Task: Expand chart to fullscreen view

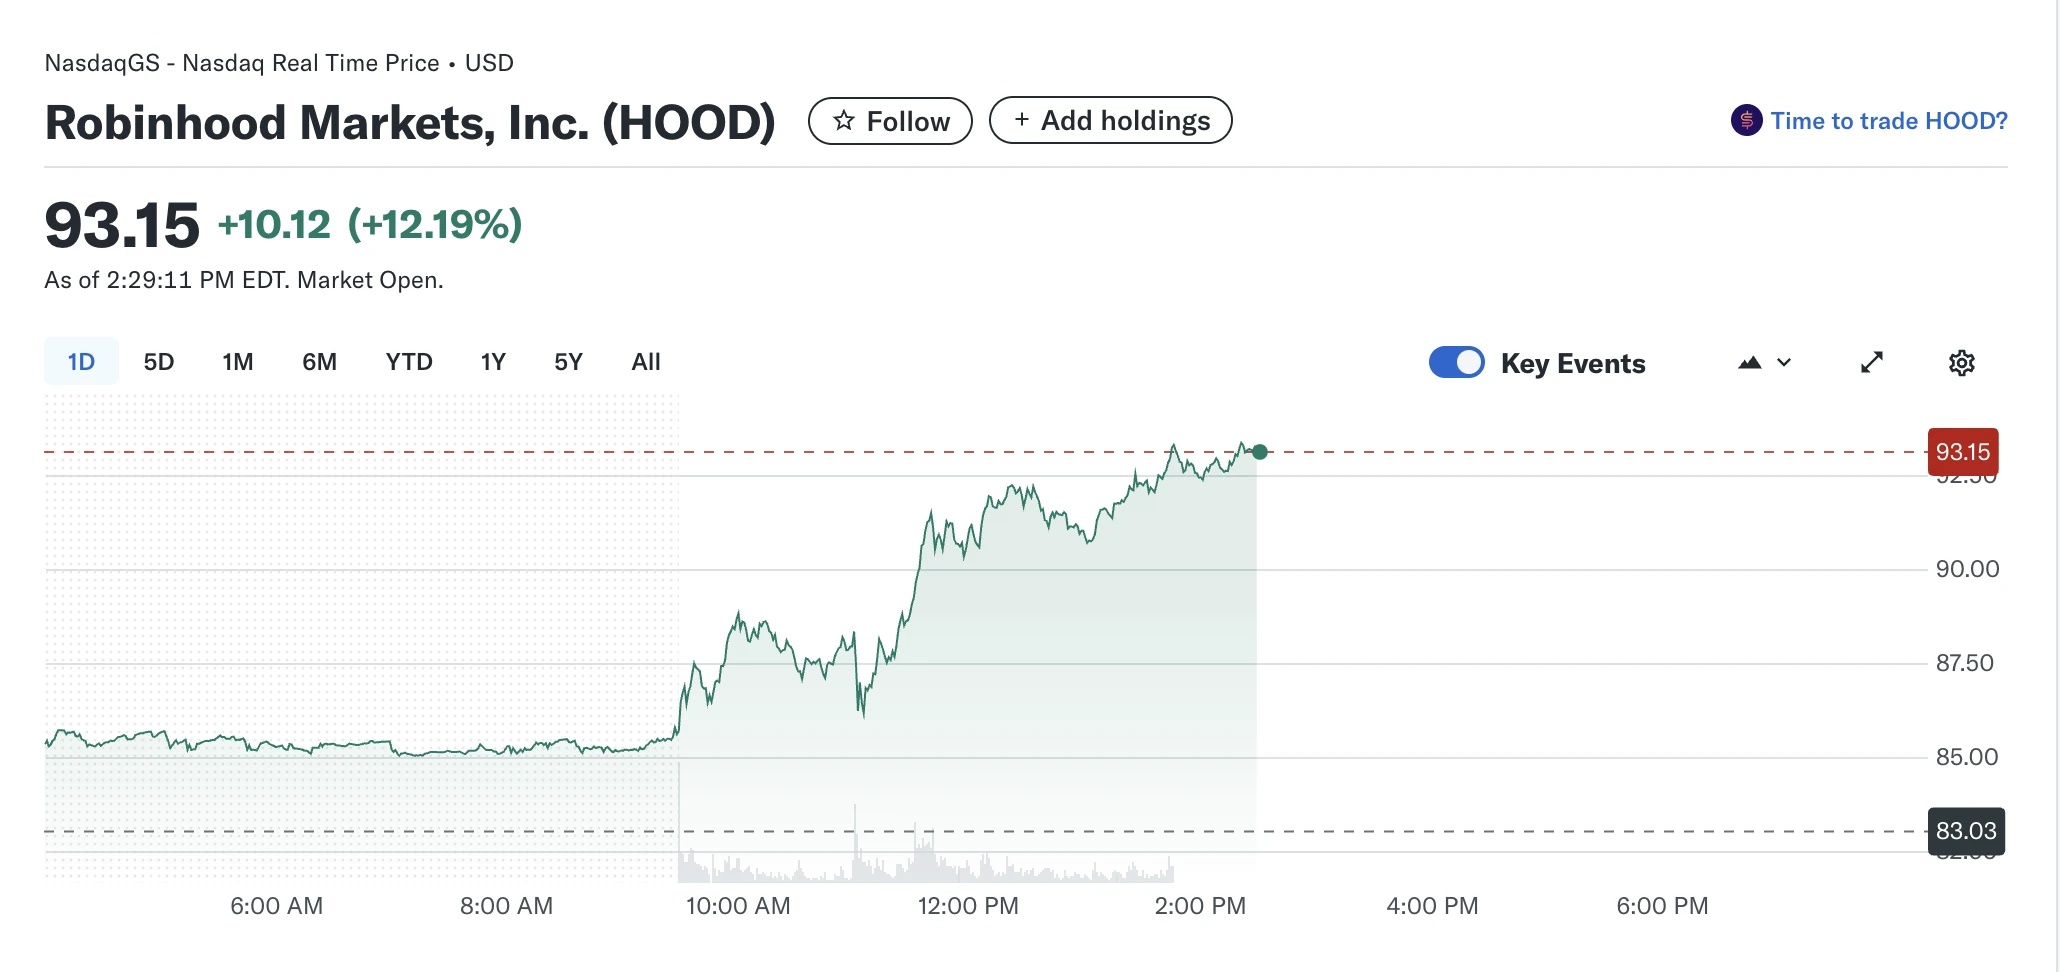Action: 1873,362
